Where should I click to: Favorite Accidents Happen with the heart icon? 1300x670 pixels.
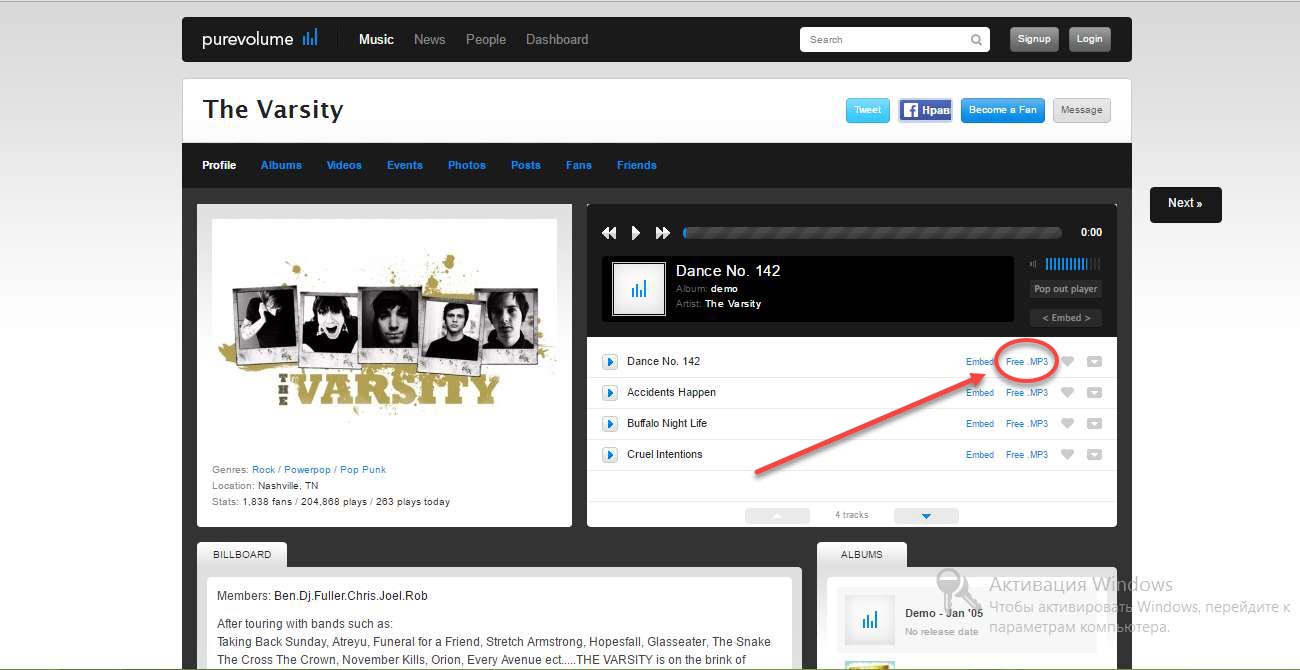coord(1067,393)
